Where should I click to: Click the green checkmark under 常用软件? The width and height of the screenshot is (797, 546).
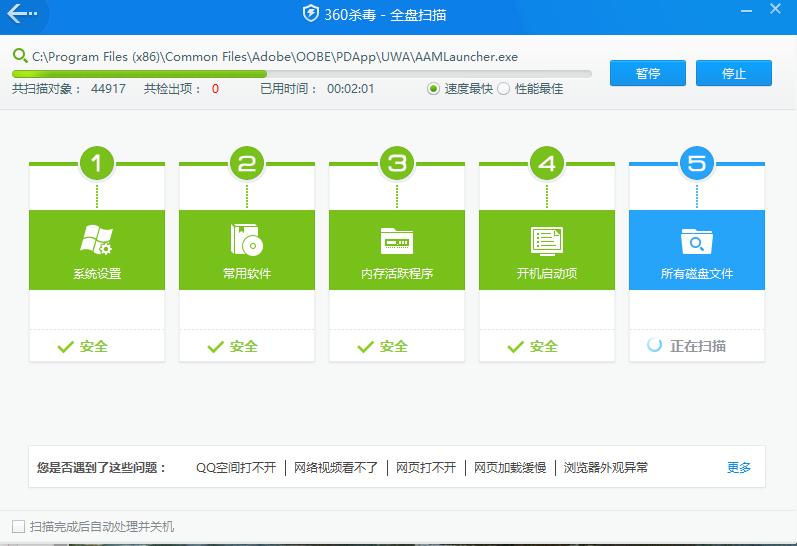pyautogui.click(x=216, y=347)
